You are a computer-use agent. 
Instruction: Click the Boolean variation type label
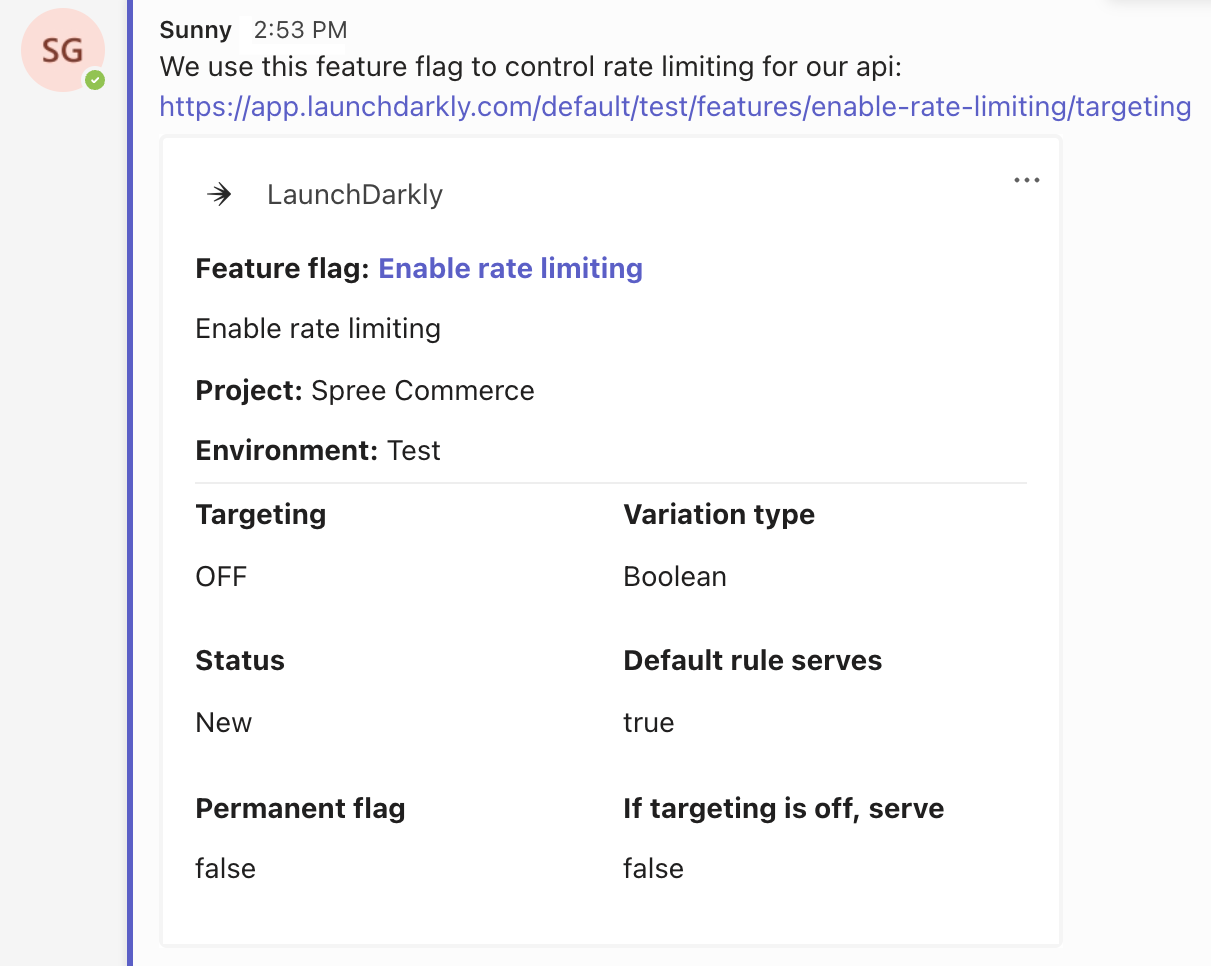(675, 576)
